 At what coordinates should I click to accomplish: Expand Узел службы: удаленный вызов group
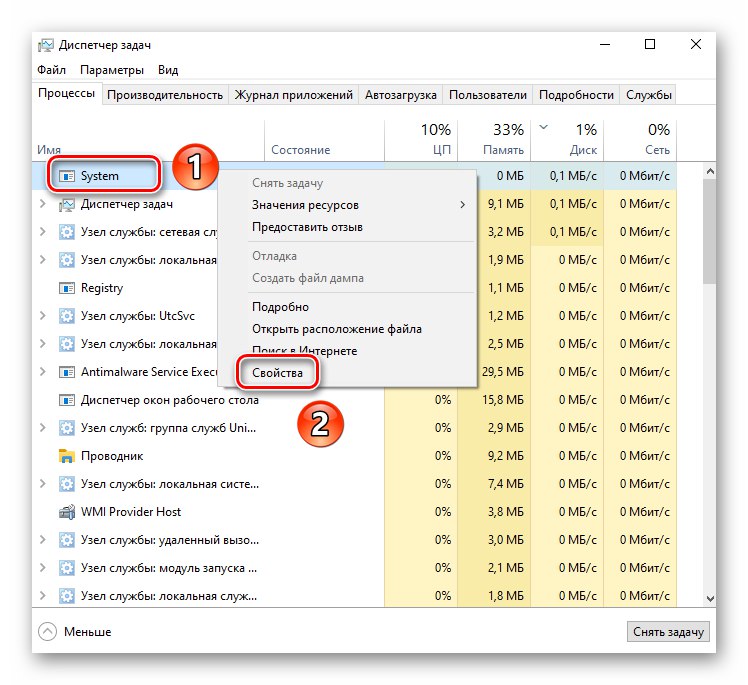pos(43,540)
